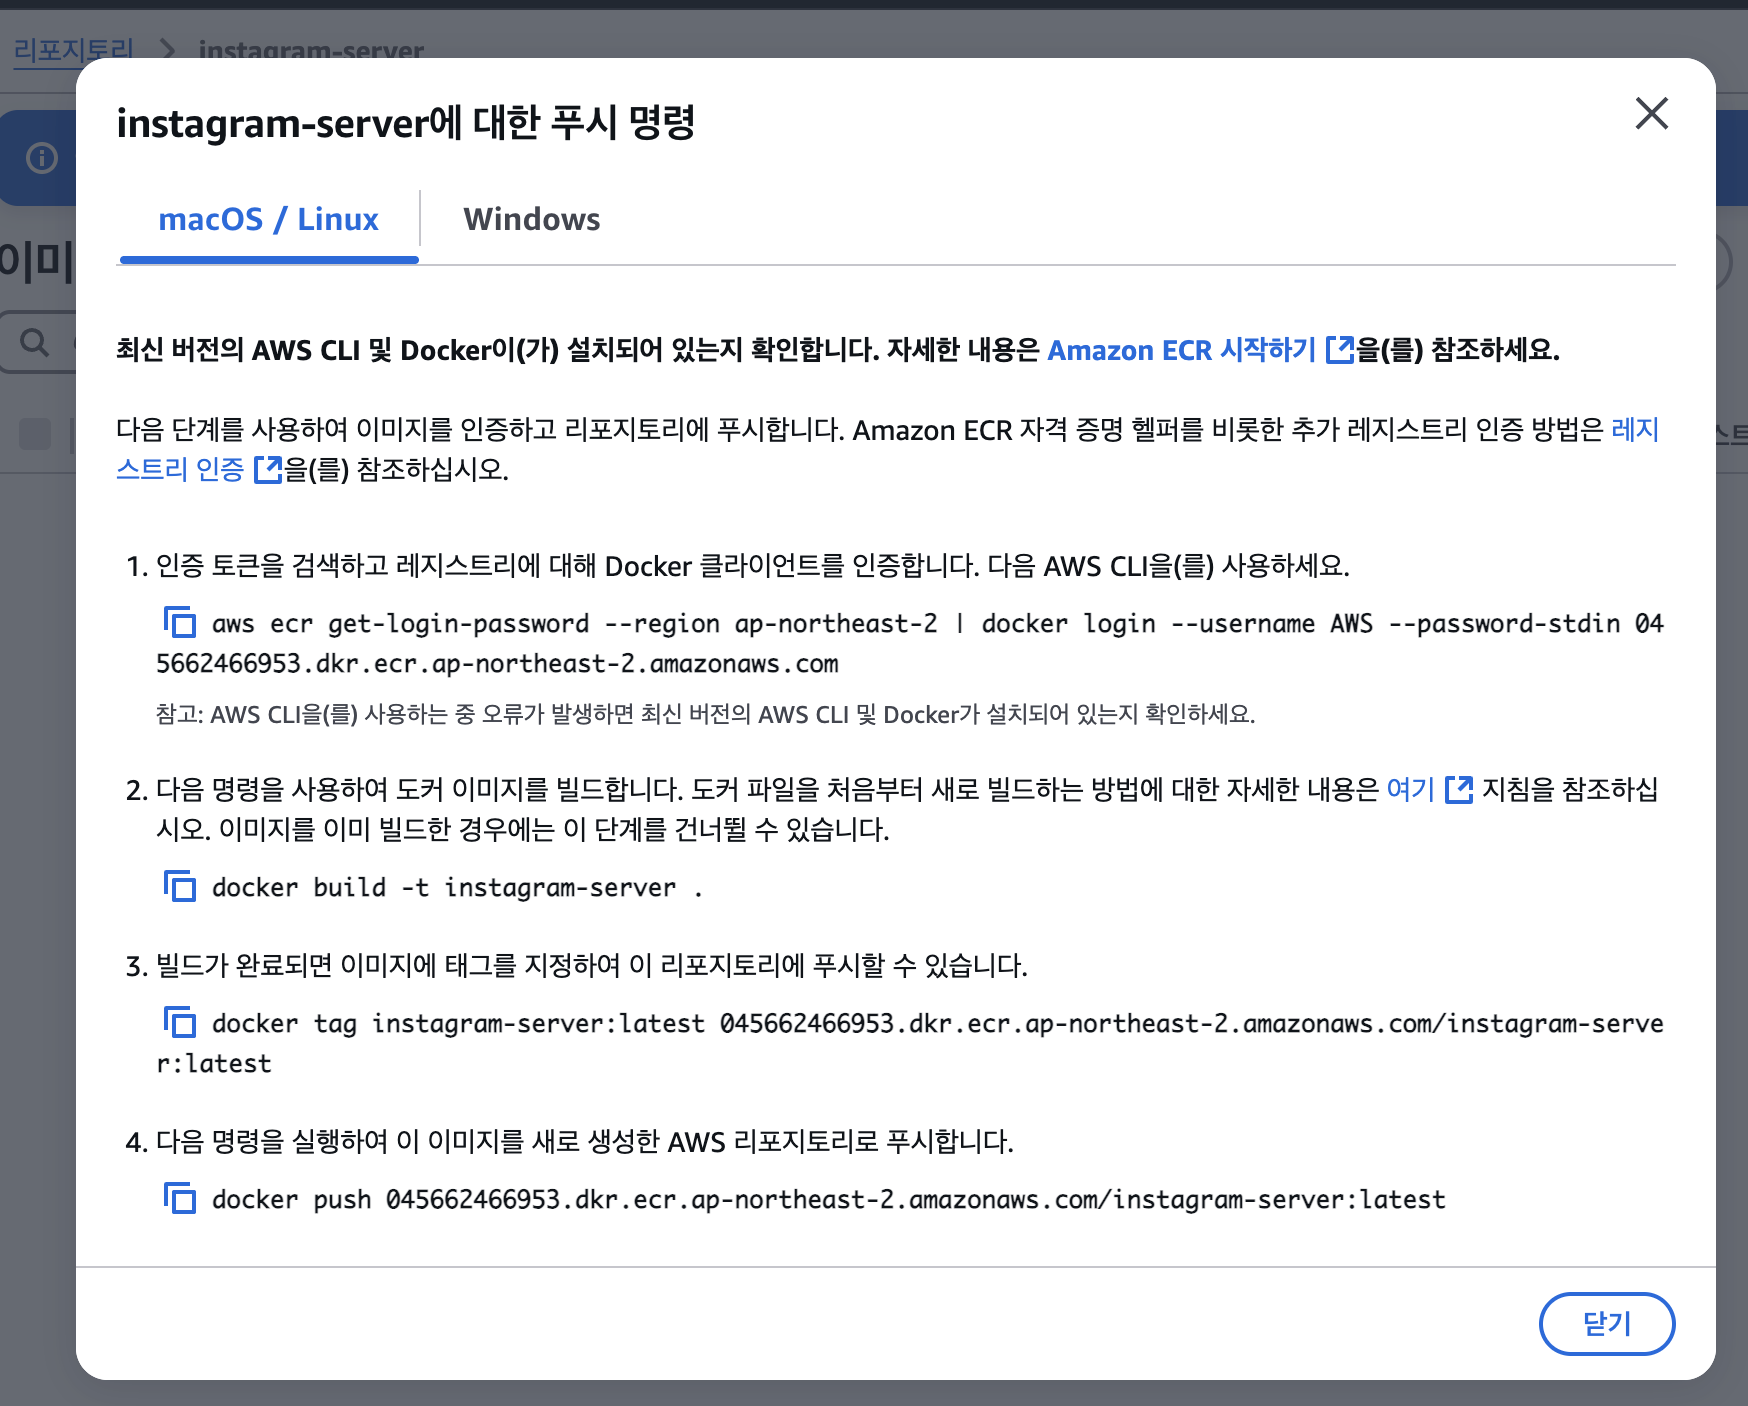Click the 닫기 button
This screenshot has width=1748, height=1406.
point(1607,1324)
